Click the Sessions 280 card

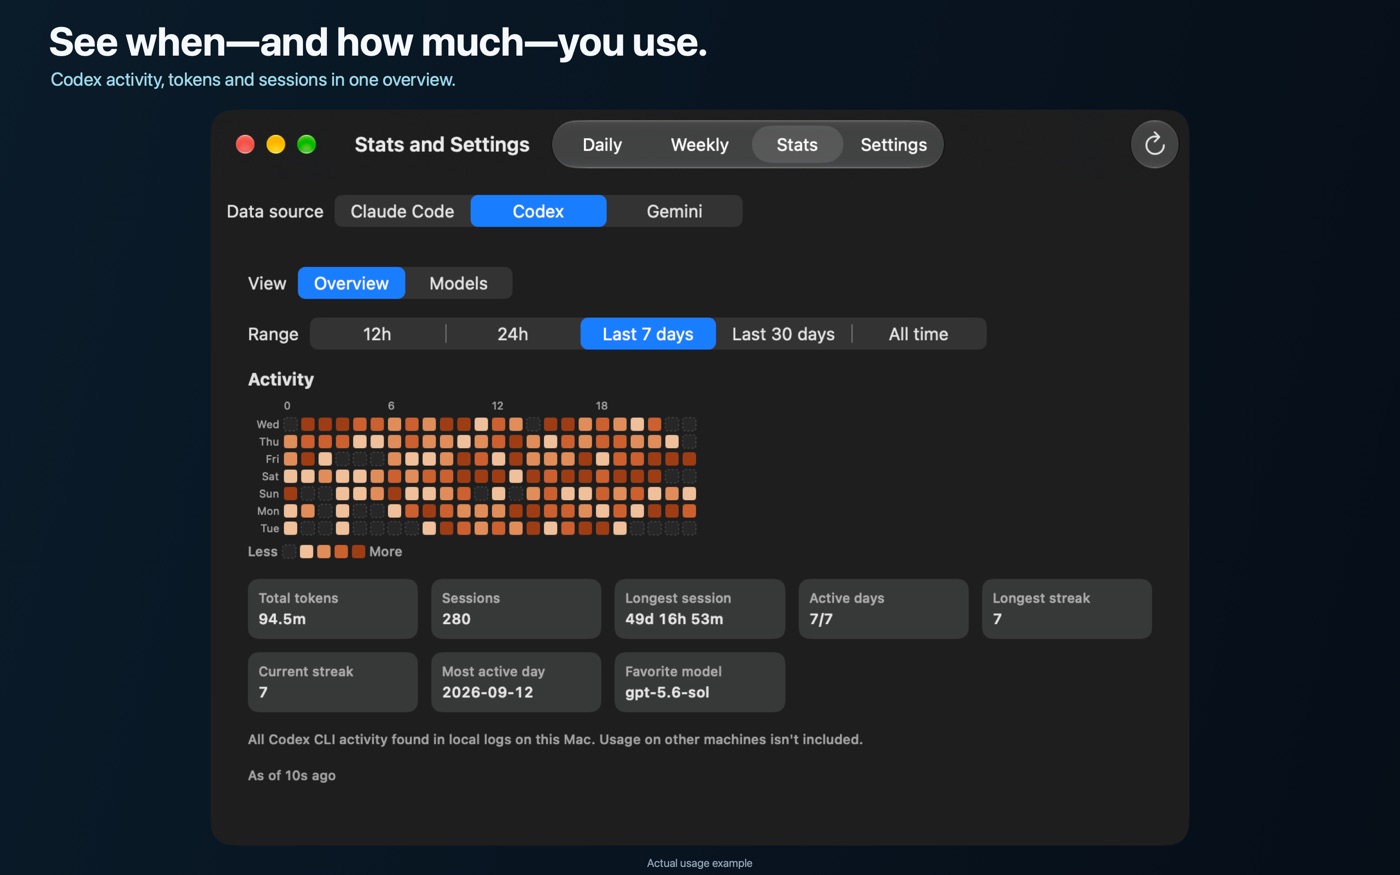[x=516, y=609]
